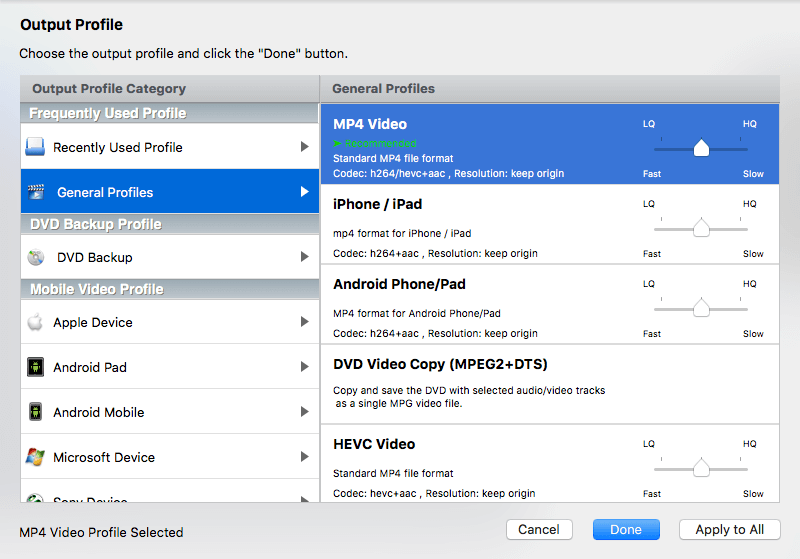Adjust the HEVC Video quality slider
This screenshot has width=800, height=559.
click(x=701, y=468)
